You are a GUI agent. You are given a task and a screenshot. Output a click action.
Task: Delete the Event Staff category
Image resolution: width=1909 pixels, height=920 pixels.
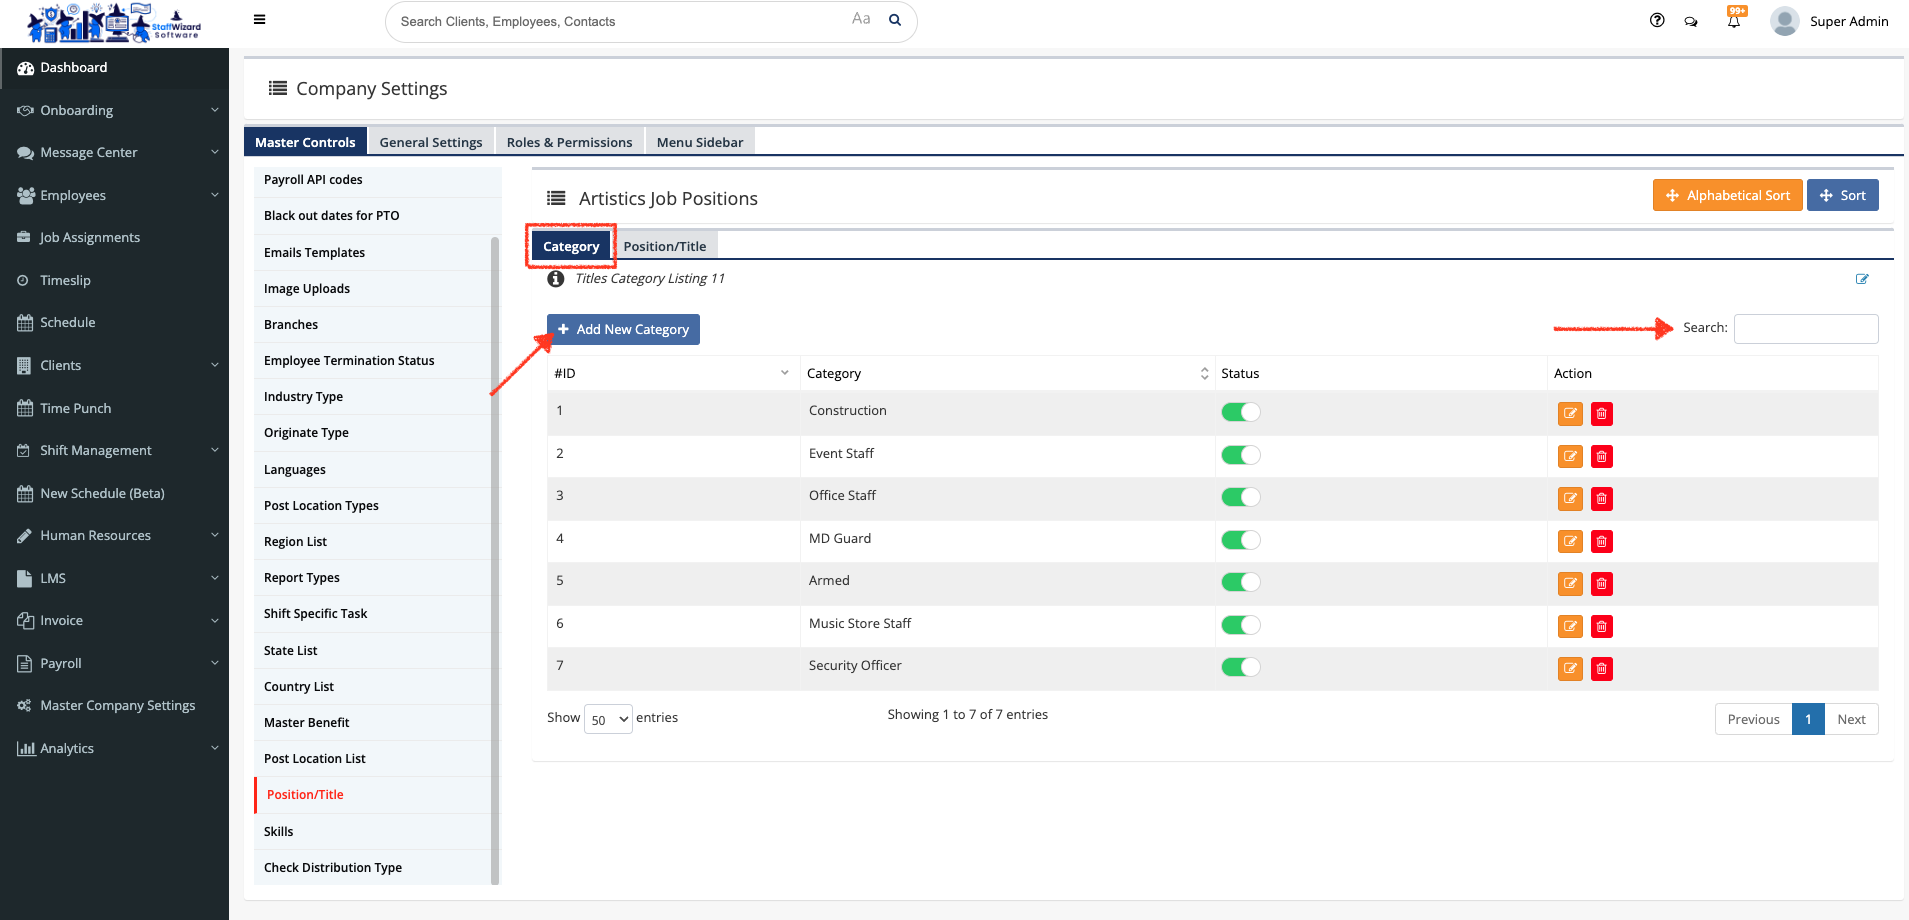(1602, 457)
